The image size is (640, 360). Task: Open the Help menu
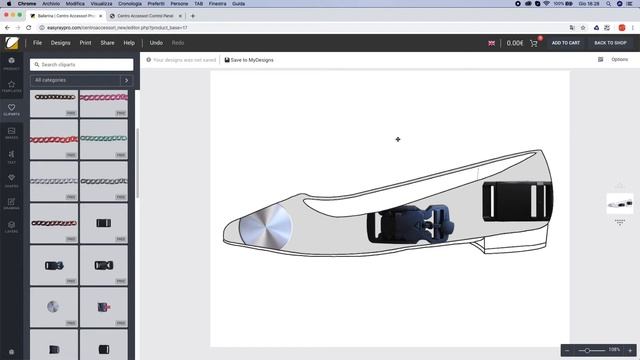129,43
